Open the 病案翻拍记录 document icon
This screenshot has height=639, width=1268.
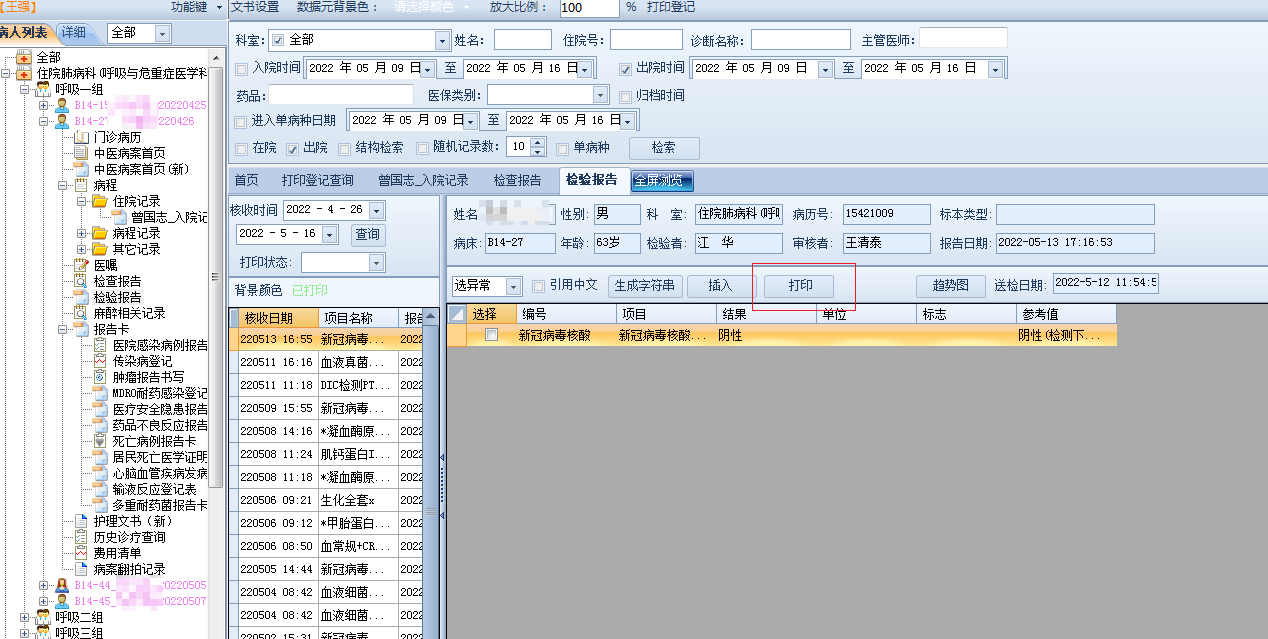(82, 569)
